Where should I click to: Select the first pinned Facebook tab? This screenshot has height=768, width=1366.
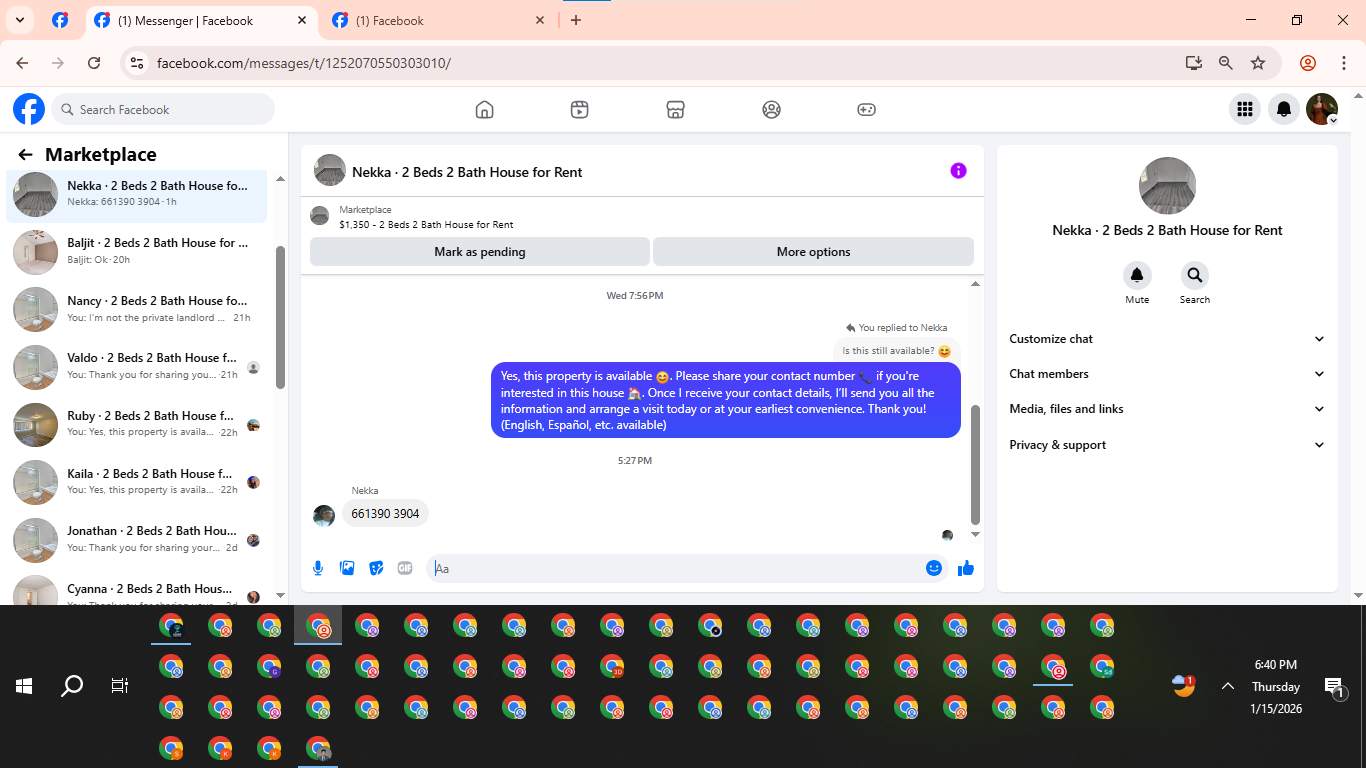click(x=60, y=20)
